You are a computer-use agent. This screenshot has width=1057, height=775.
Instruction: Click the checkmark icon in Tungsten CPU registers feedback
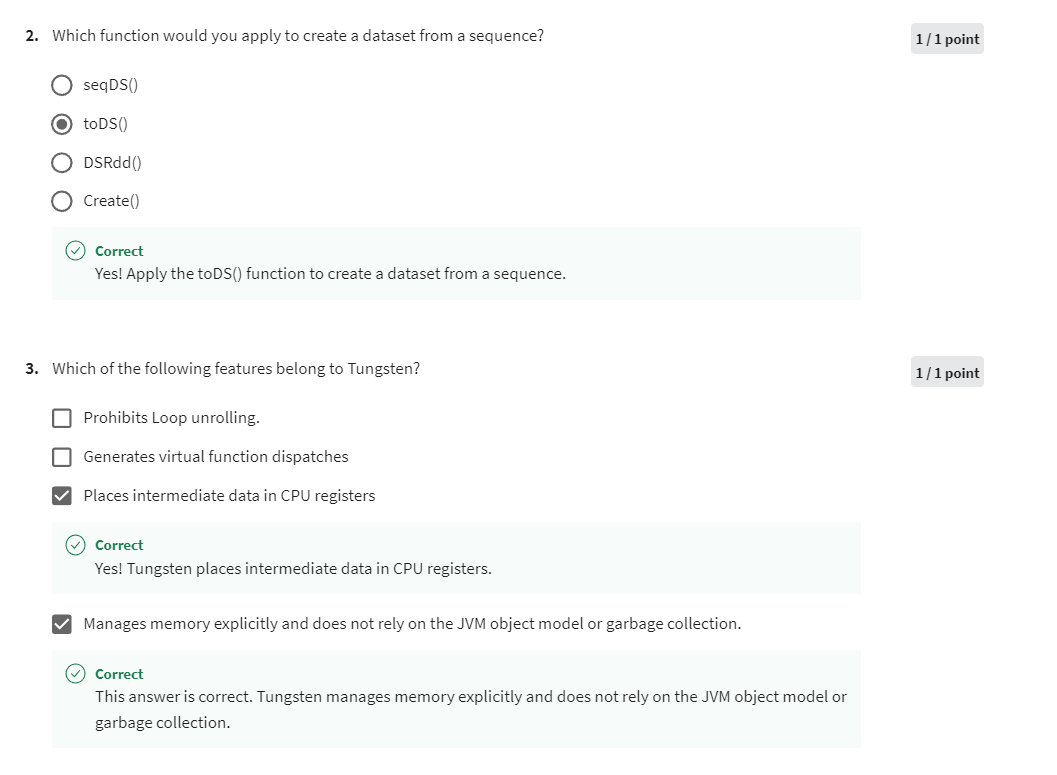[x=75, y=545]
